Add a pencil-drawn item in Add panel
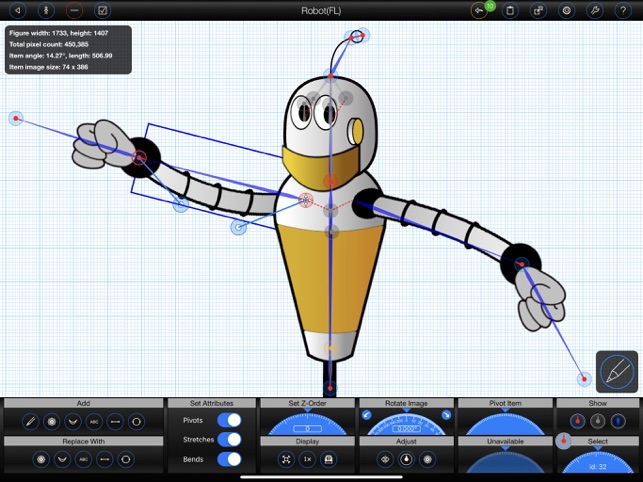 pos(30,422)
